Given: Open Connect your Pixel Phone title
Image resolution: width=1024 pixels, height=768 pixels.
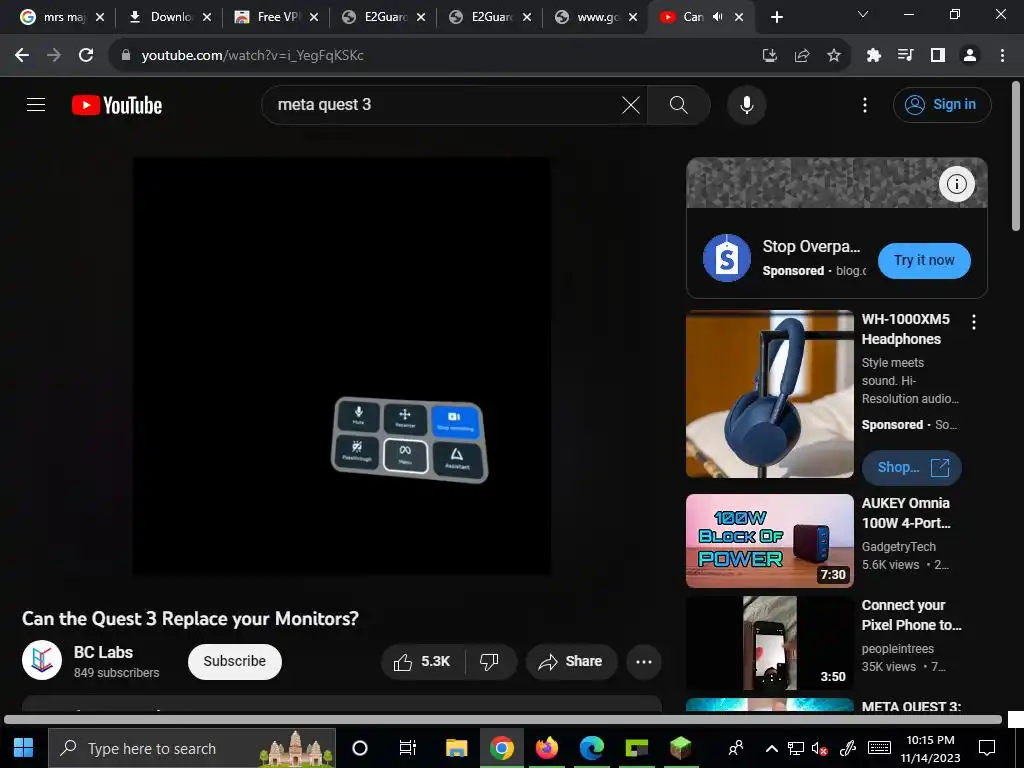Looking at the screenshot, I should [911, 615].
